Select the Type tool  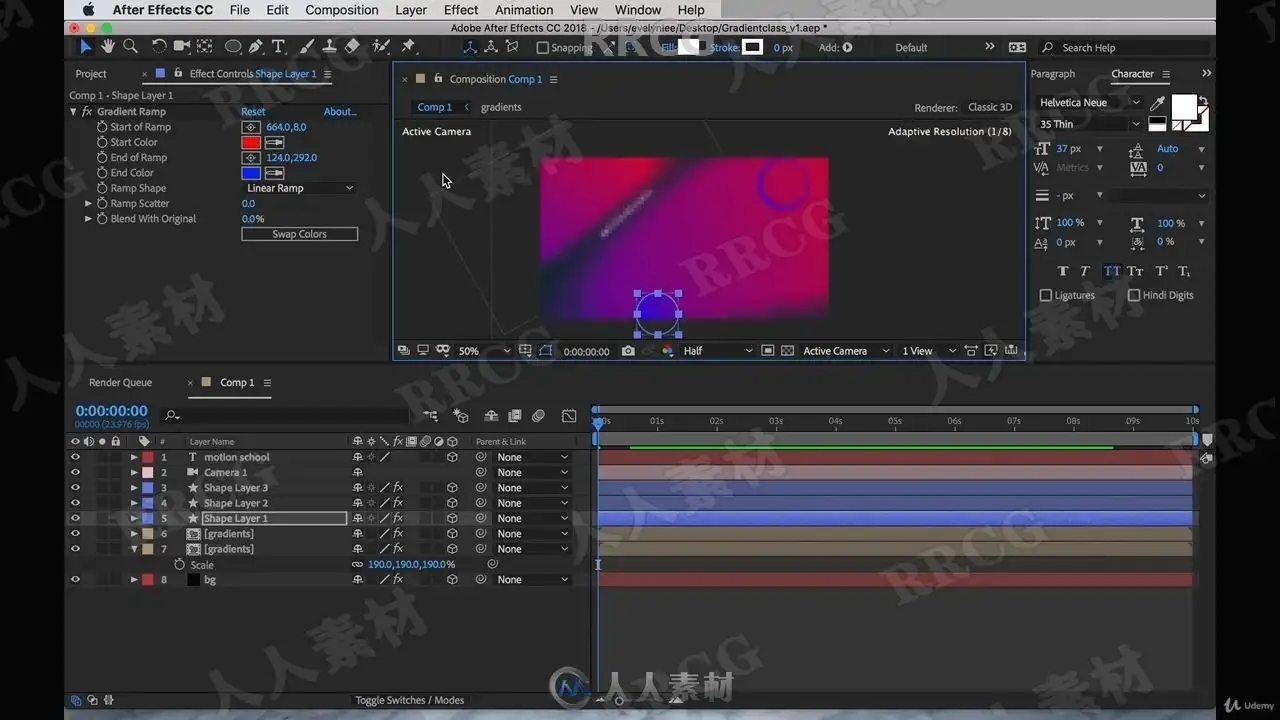click(x=278, y=46)
